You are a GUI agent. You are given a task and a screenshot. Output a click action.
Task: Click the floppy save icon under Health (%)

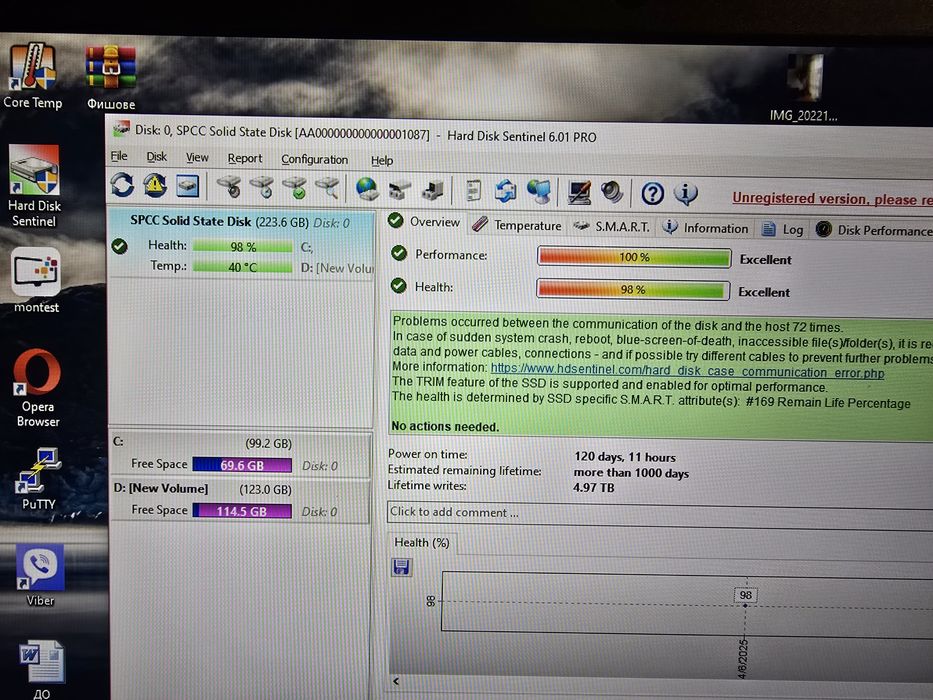click(x=401, y=567)
